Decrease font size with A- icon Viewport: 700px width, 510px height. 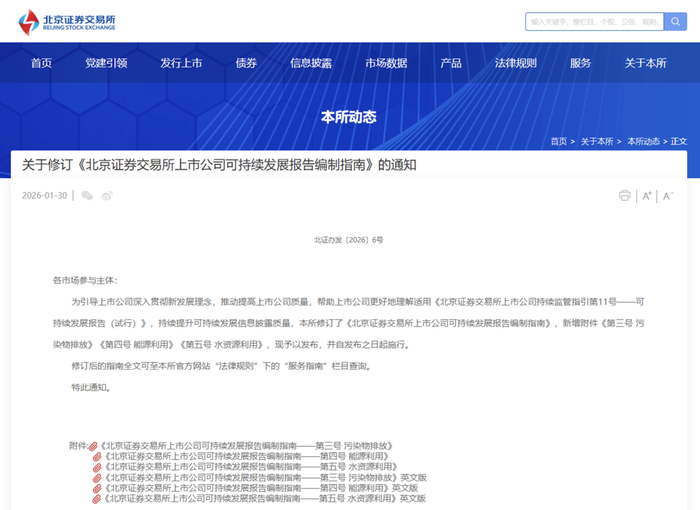667,196
